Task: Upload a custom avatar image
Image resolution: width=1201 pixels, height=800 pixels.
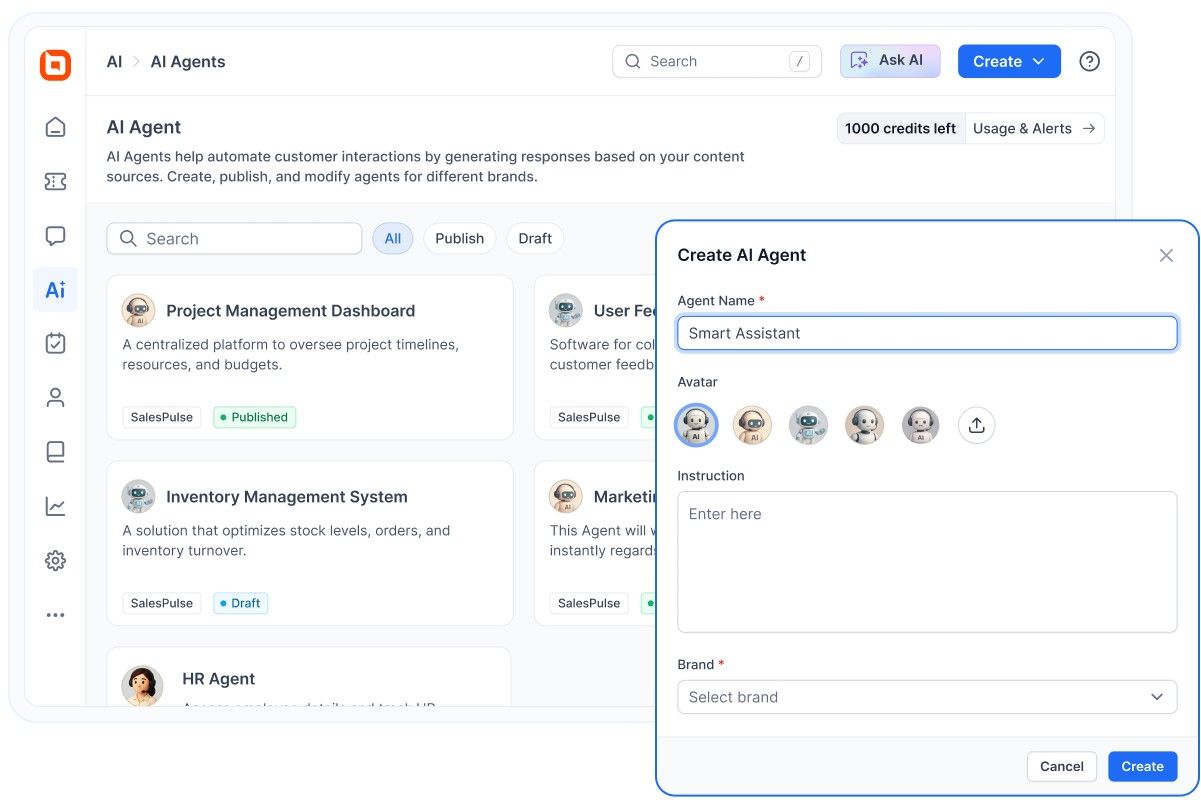Action: click(x=976, y=425)
